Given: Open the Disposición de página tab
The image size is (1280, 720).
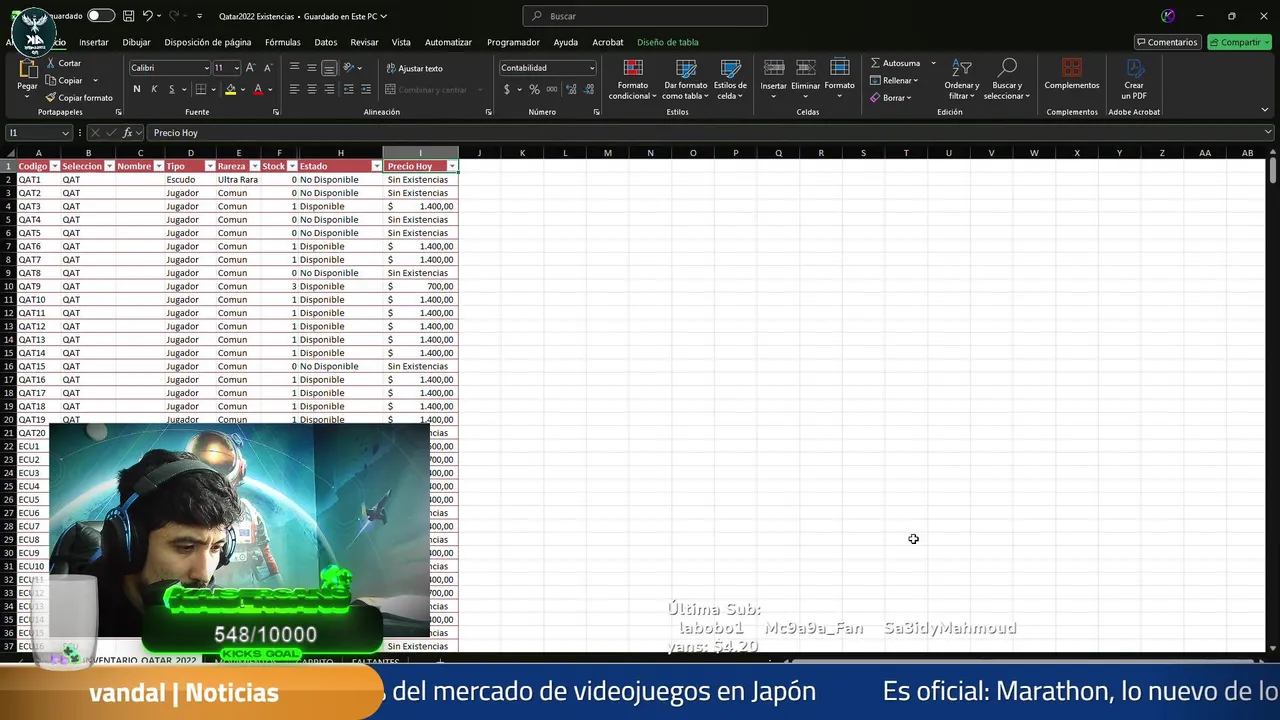Looking at the screenshot, I should (x=208, y=42).
